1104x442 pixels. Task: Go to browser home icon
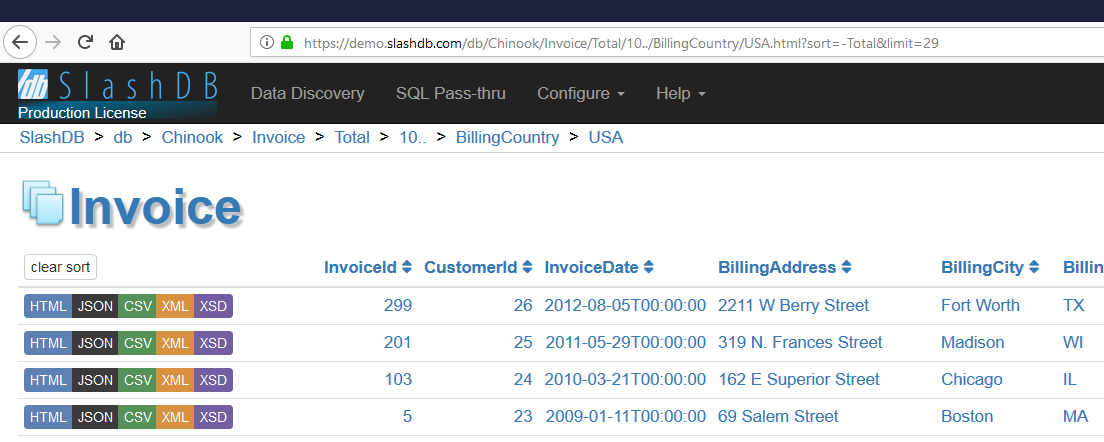click(x=117, y=42)
